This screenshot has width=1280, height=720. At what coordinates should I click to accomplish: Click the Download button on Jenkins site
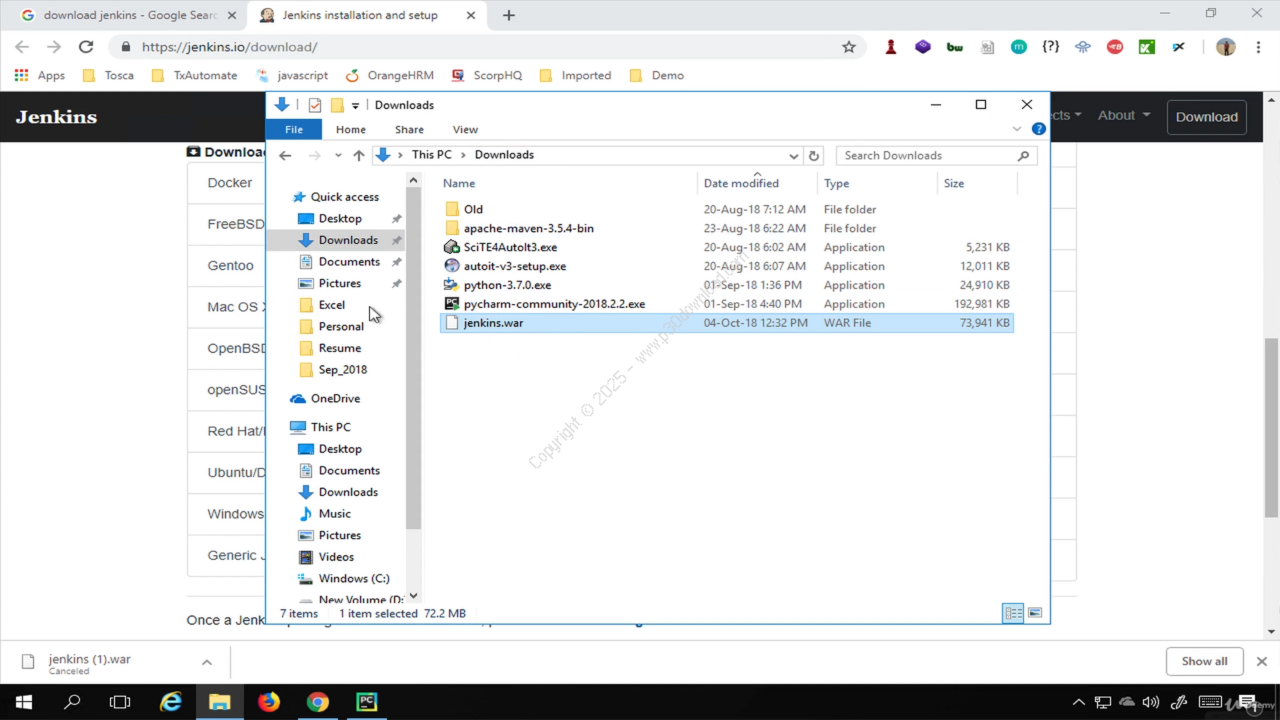1207,116
